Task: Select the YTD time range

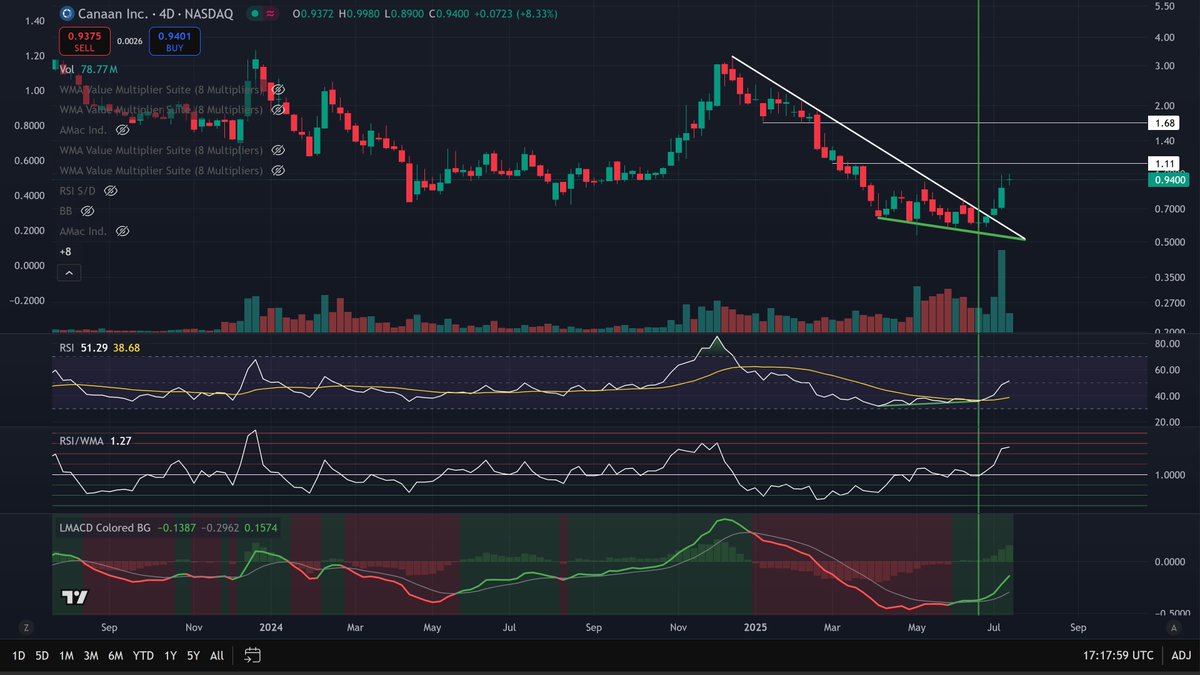Action: 144,655
